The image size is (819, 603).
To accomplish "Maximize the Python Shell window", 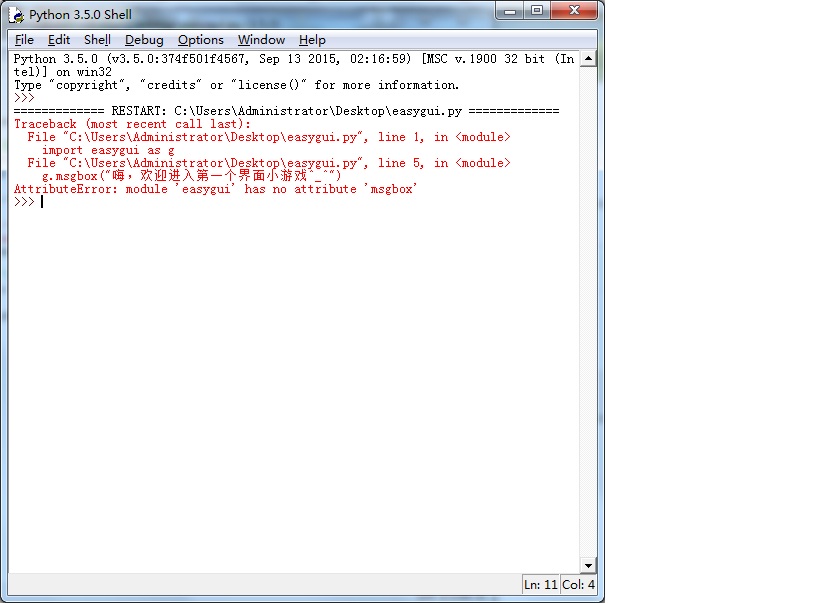I will pos(537,11).
